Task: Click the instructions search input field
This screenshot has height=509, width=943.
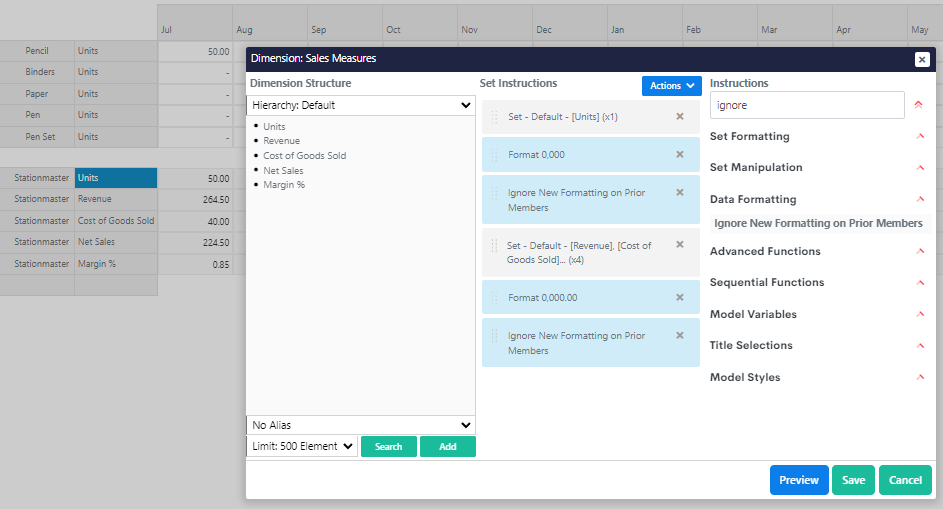Action: coord(806,104)
